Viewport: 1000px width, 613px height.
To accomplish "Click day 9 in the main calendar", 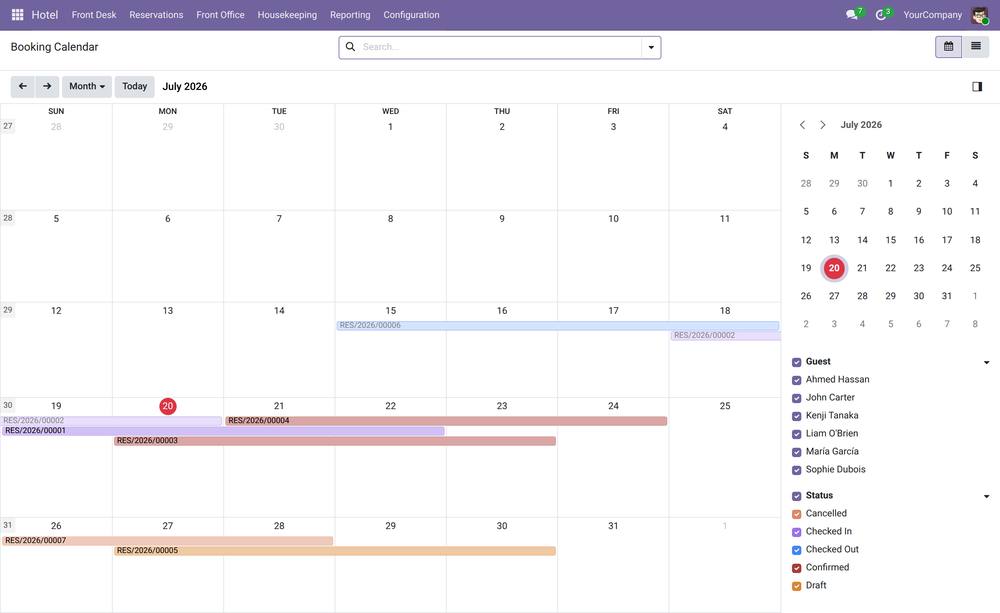I will [502, 219].
